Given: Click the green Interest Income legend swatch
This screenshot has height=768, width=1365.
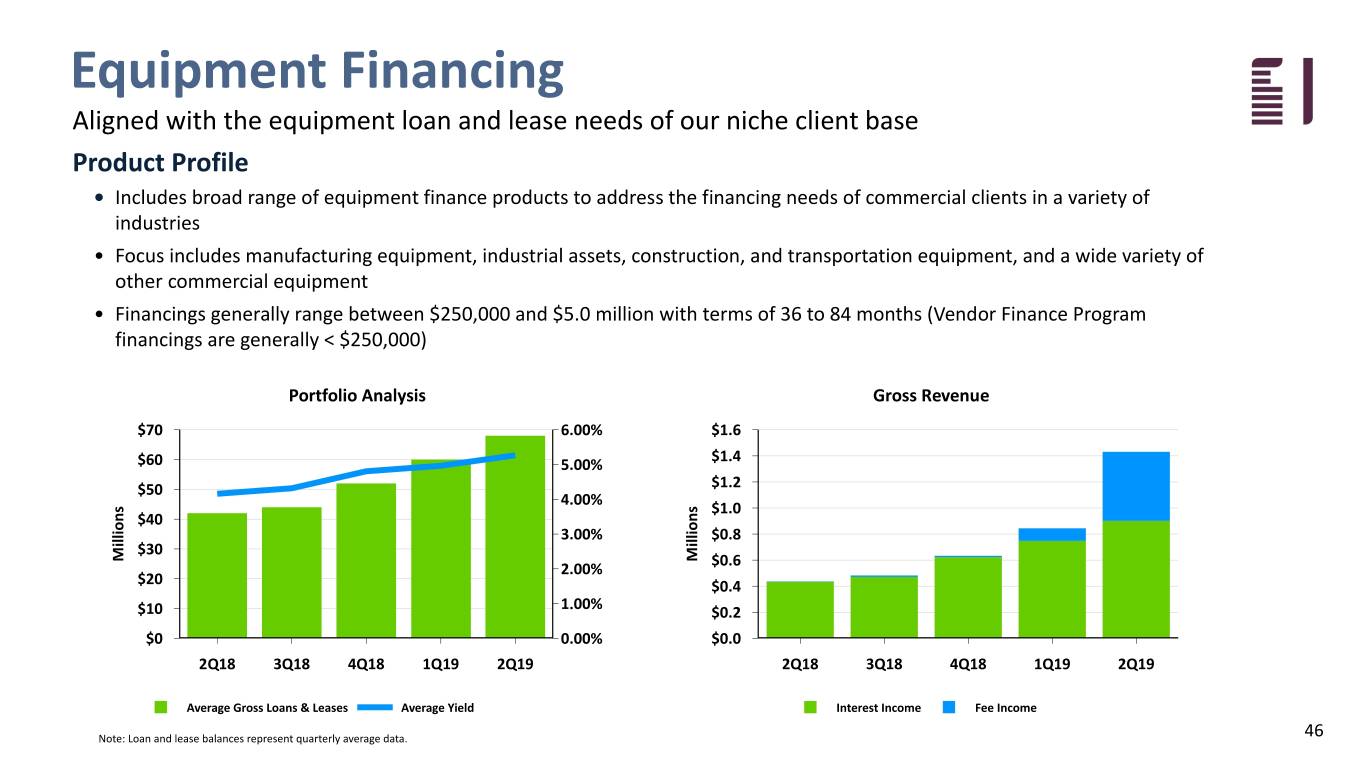Looking at the screenshot, I should (x=811, y=708).
